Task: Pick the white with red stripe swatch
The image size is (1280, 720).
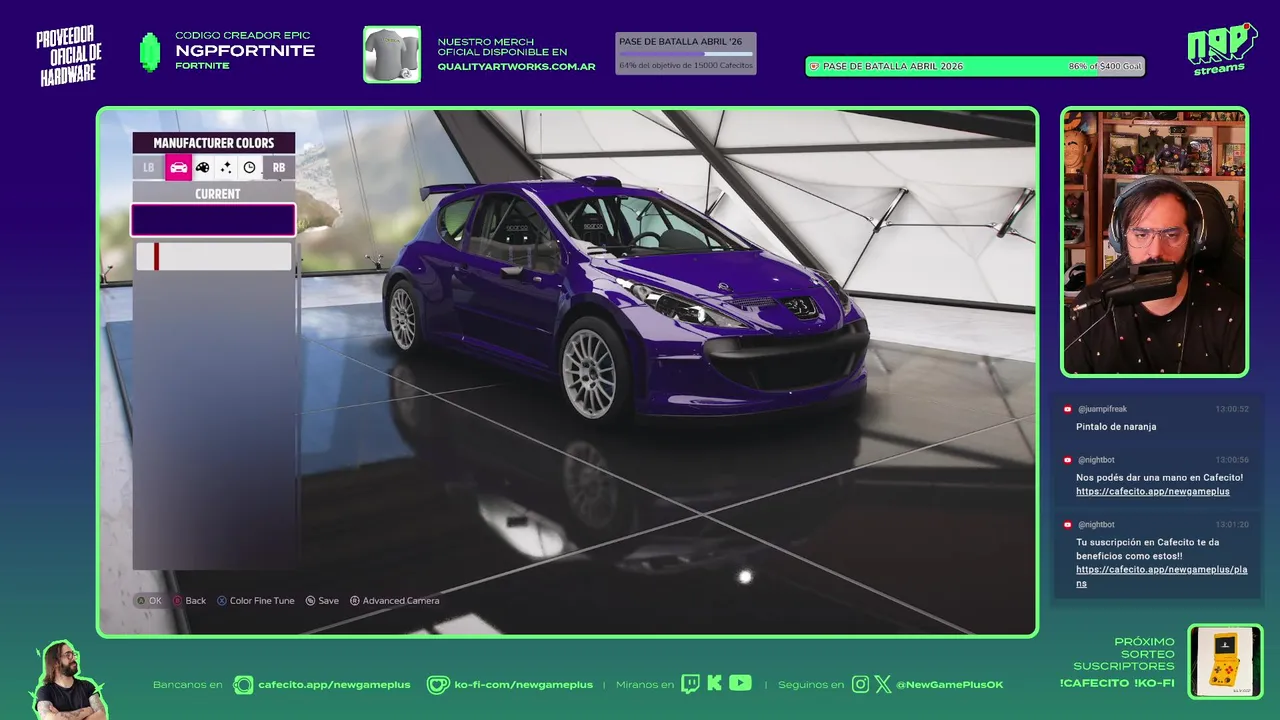Action: point(213,256)
